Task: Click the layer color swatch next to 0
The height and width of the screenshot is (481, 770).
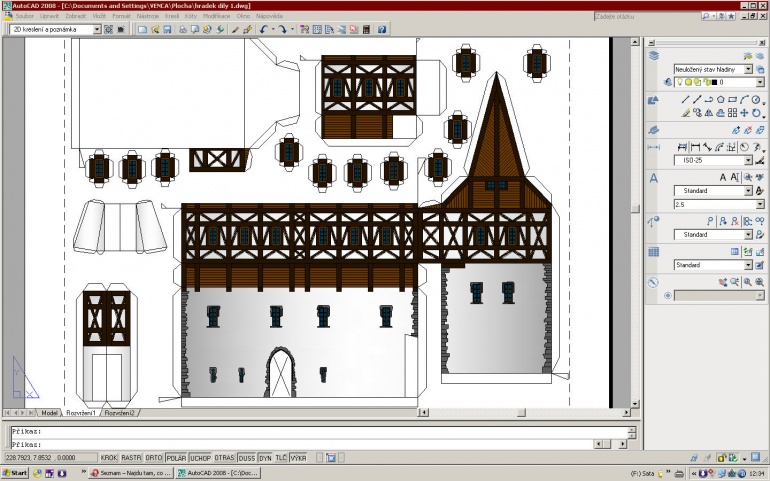Action: pos(715,82)
